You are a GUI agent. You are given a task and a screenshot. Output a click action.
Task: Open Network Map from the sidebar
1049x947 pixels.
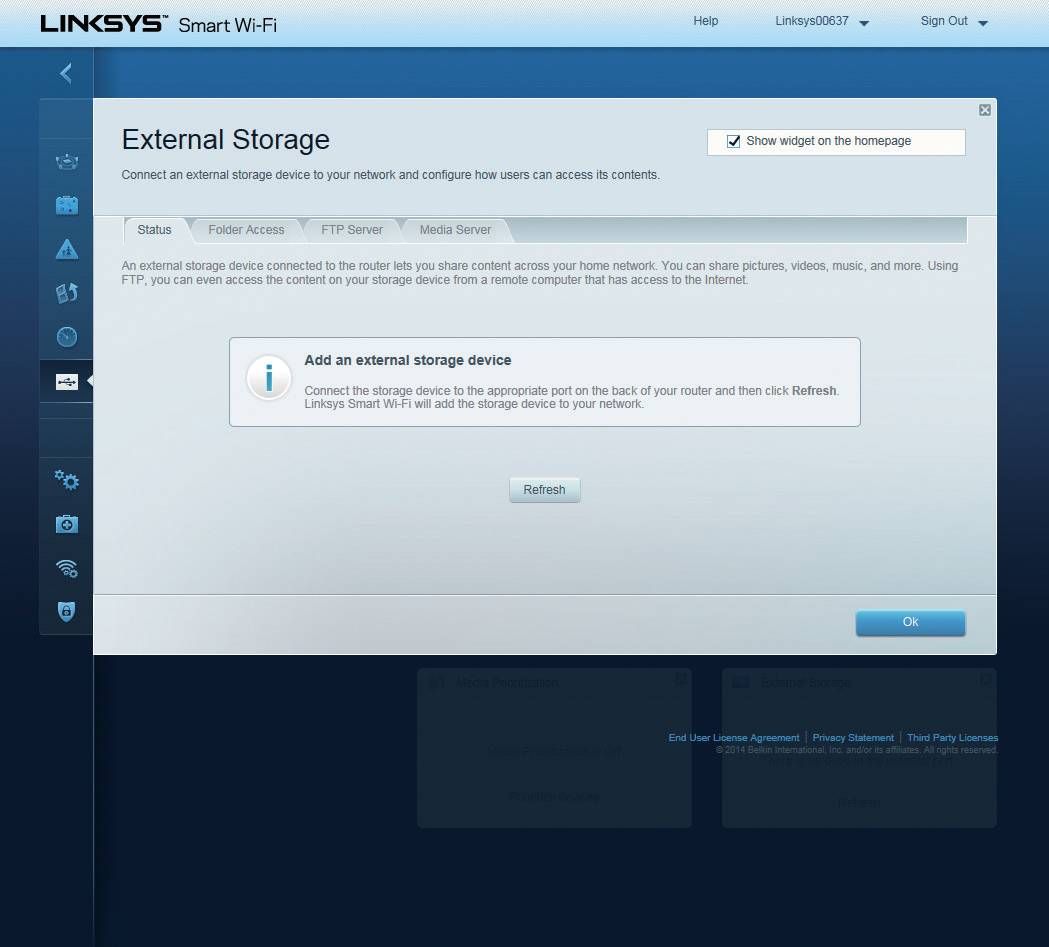tap(66, 162)
